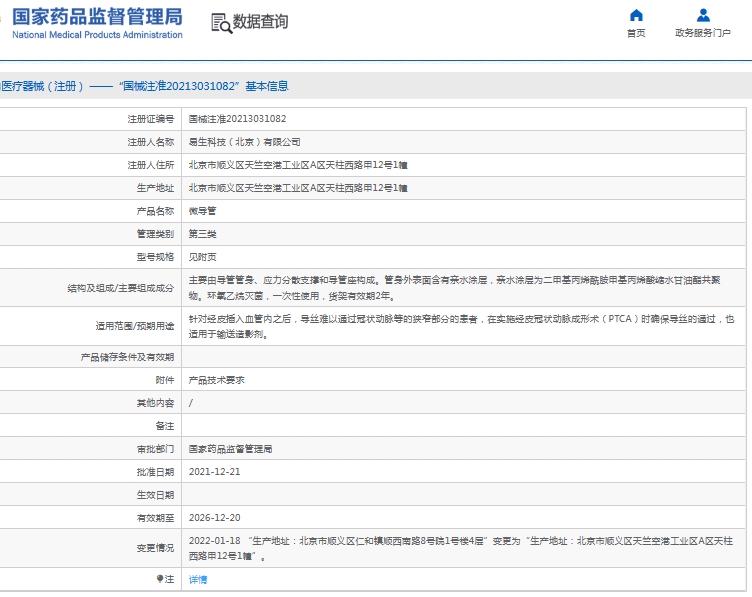Click the 见附页 value in 型号规格 row
Image resolution: width=752 pixels, height=597 pixels.
[203, 257]
